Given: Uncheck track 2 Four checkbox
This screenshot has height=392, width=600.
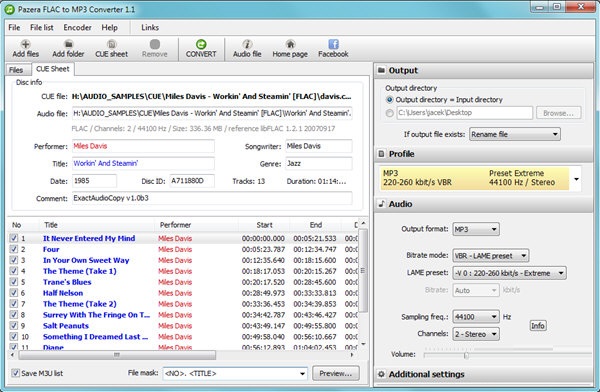Looking at the screenshot, I should pos(14,249).
